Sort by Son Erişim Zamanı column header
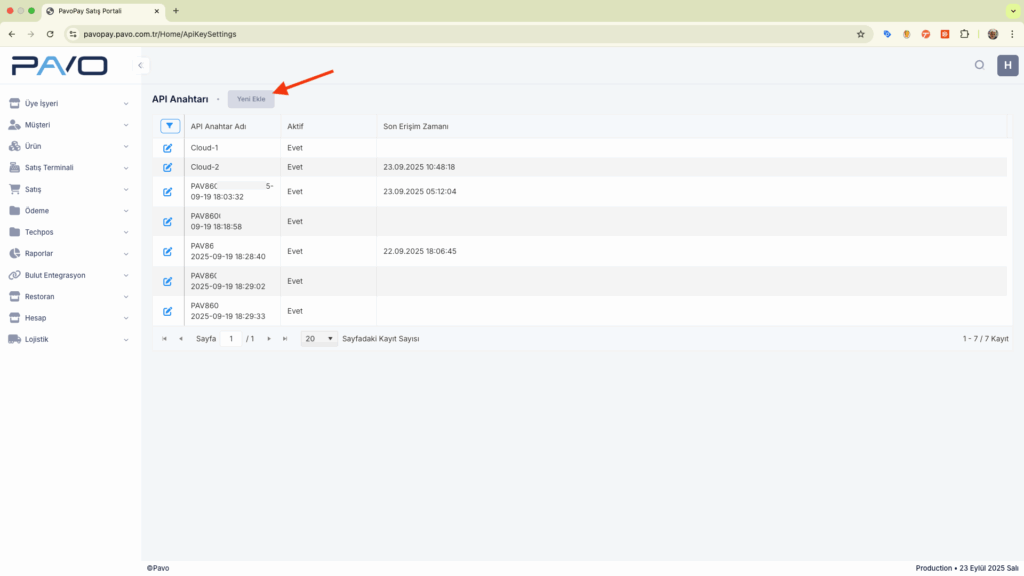Screen dimensions: 1024x576 coord(416,126)
